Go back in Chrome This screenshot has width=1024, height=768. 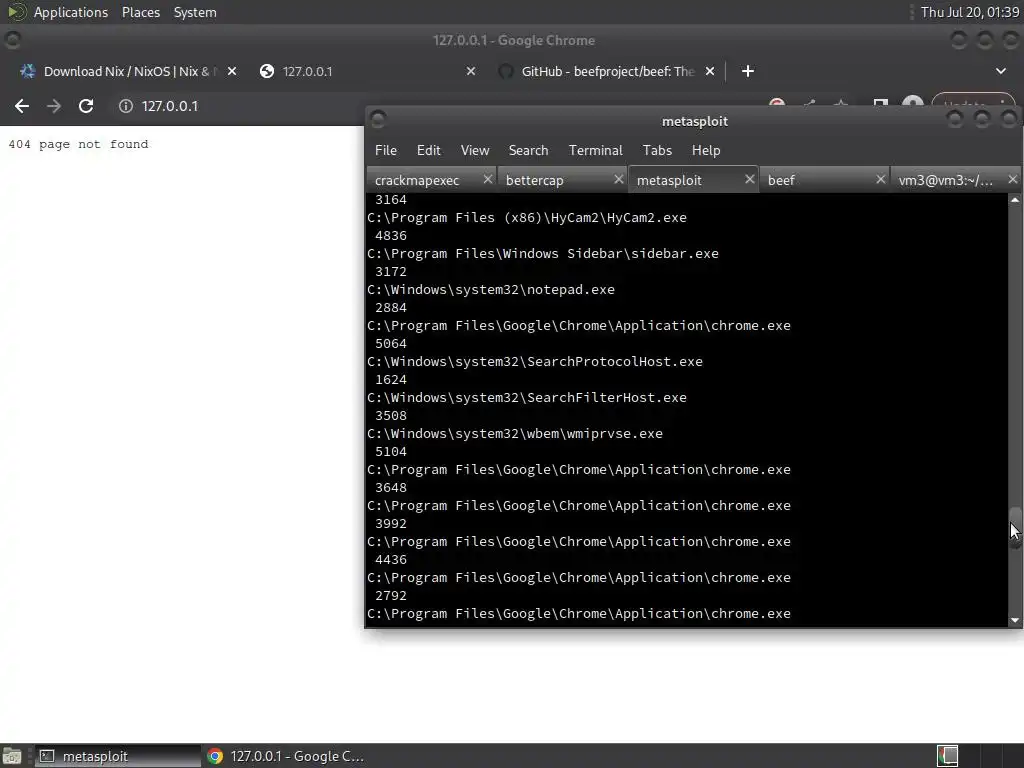click(22, 106)
